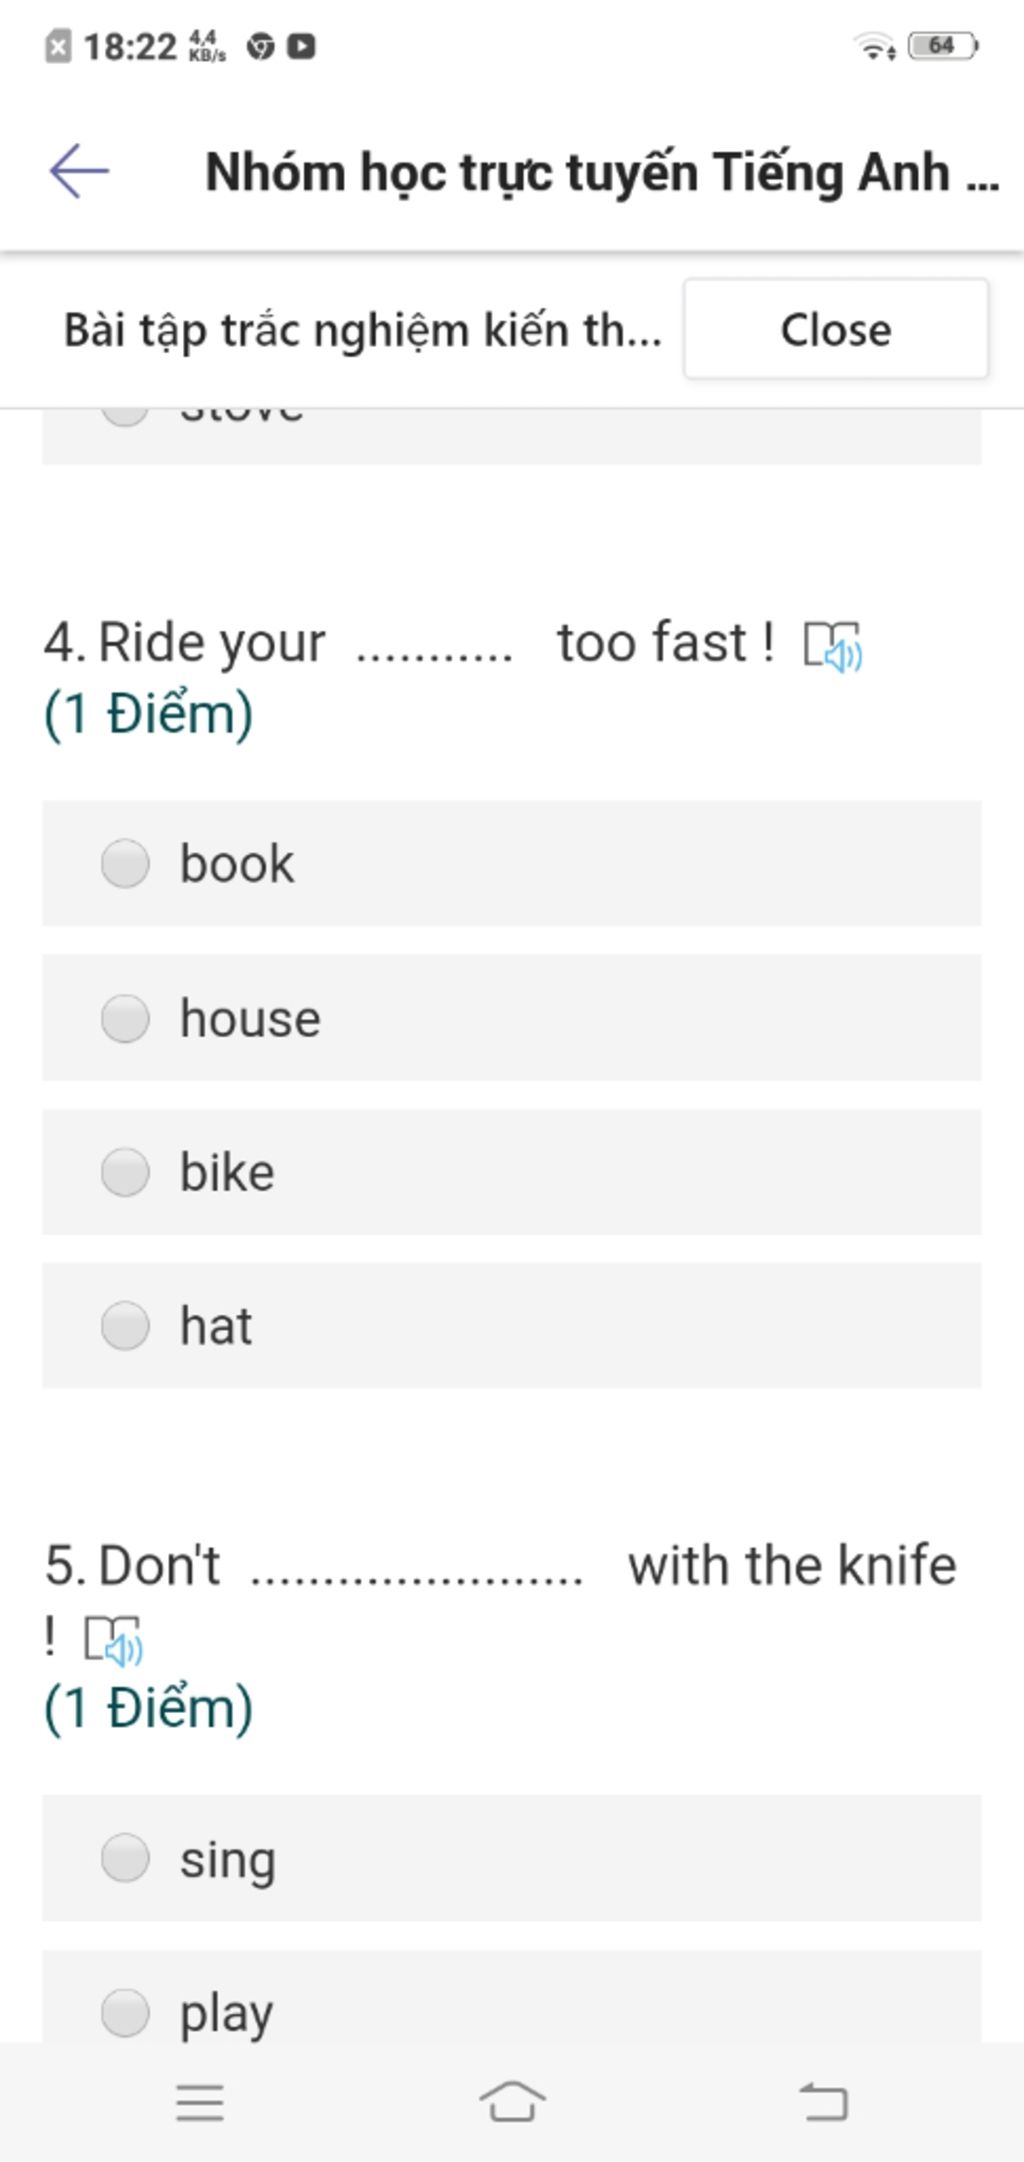This screenshot has height=2162, width=1024.
Task: Tap the back arrow icon
Action: 79,171
